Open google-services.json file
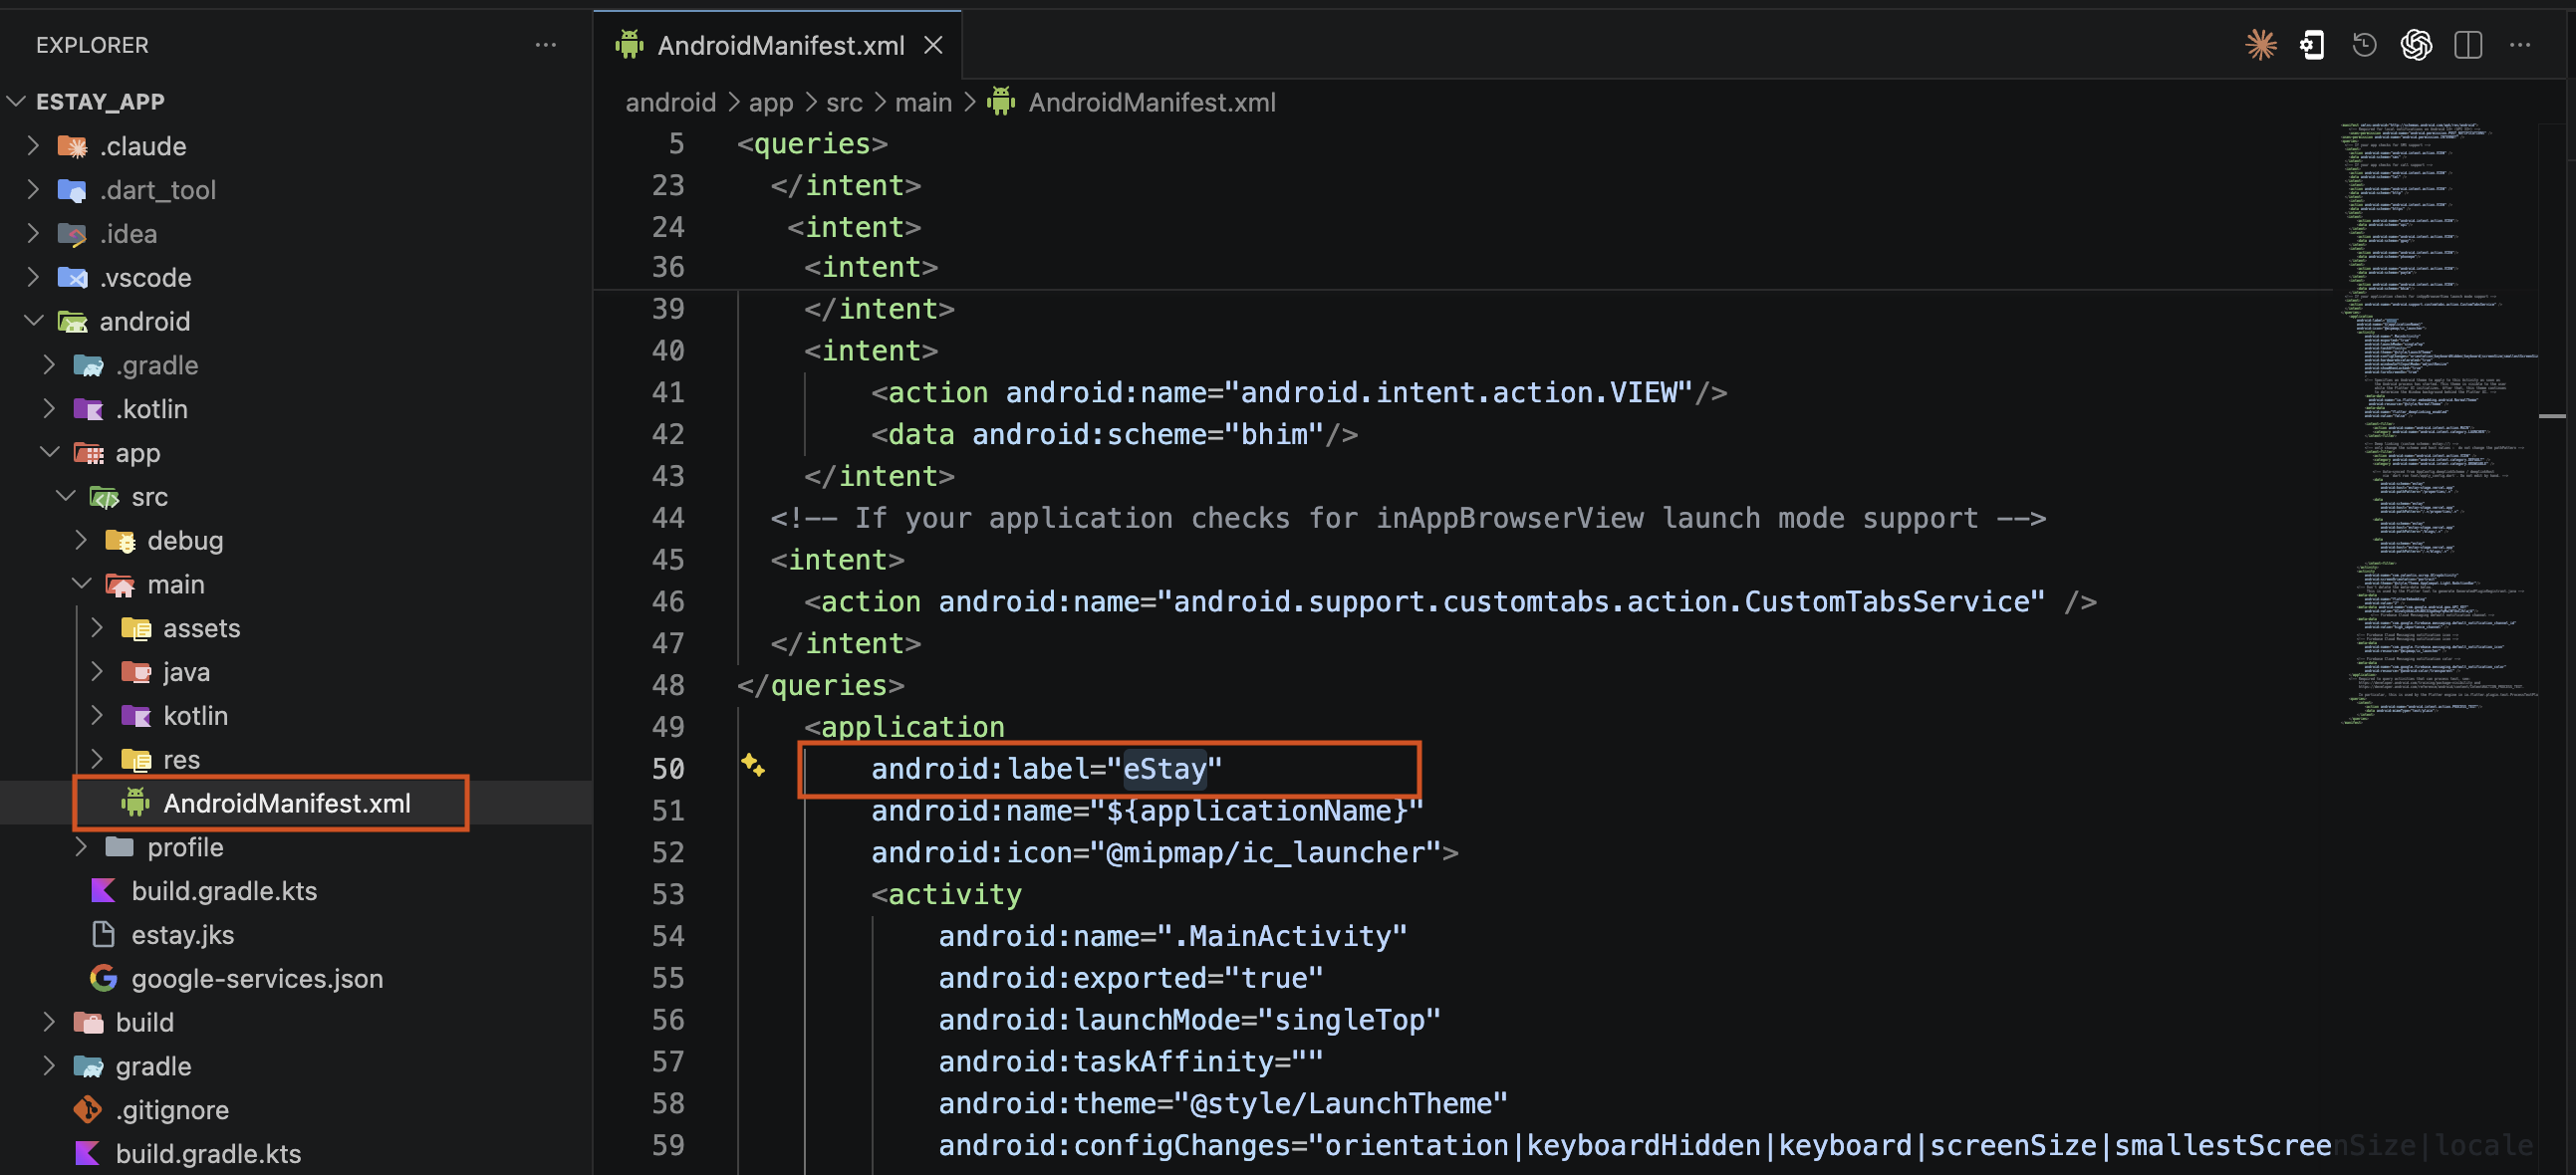The height and width of the screenshot is (1175, 2576). click(257, 977)
